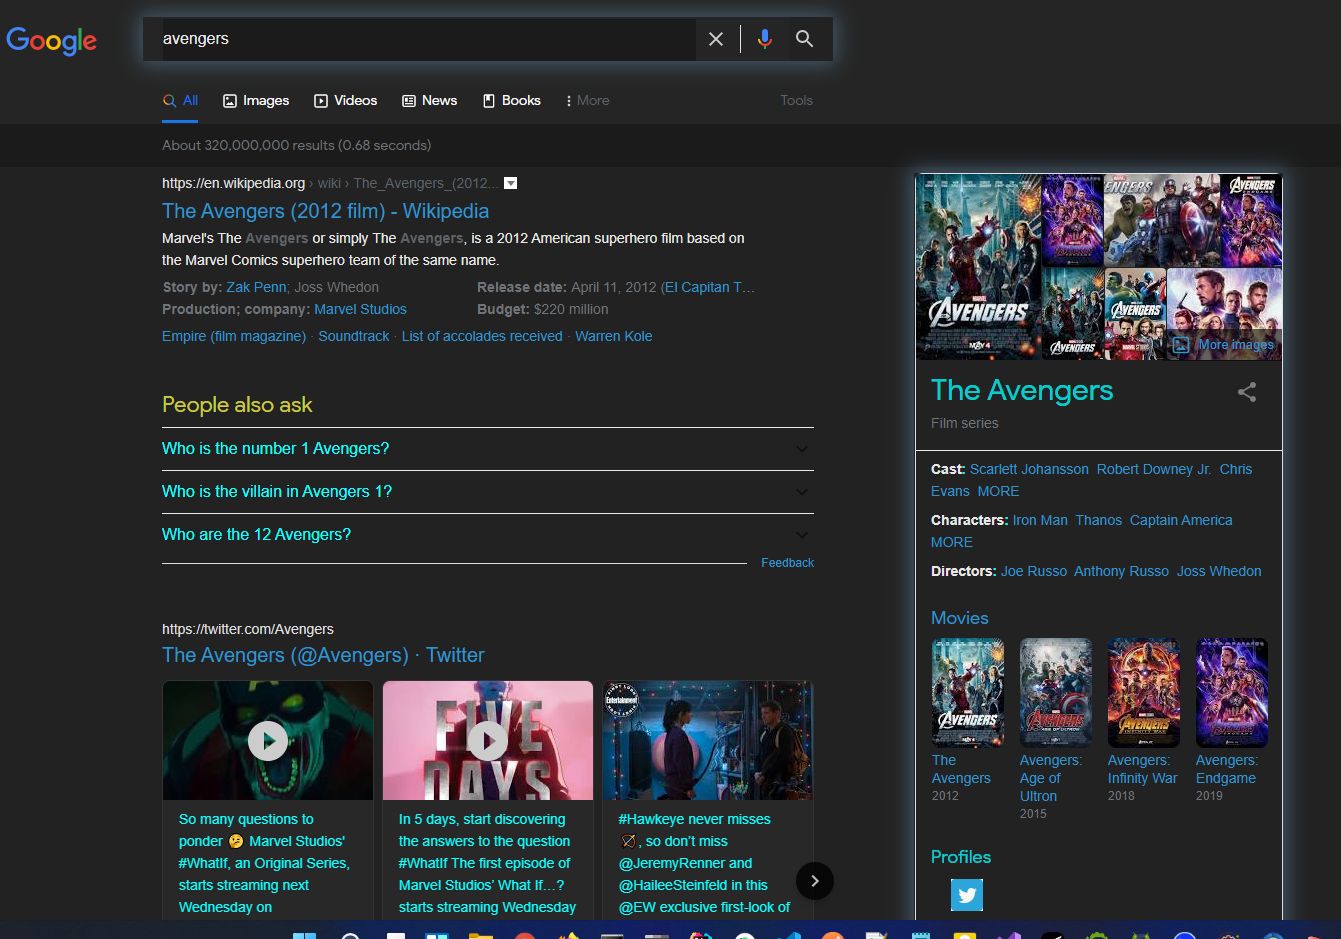Open the Avengers: Endgame poster
The image size is (1341, 939).
(1232, 693)
